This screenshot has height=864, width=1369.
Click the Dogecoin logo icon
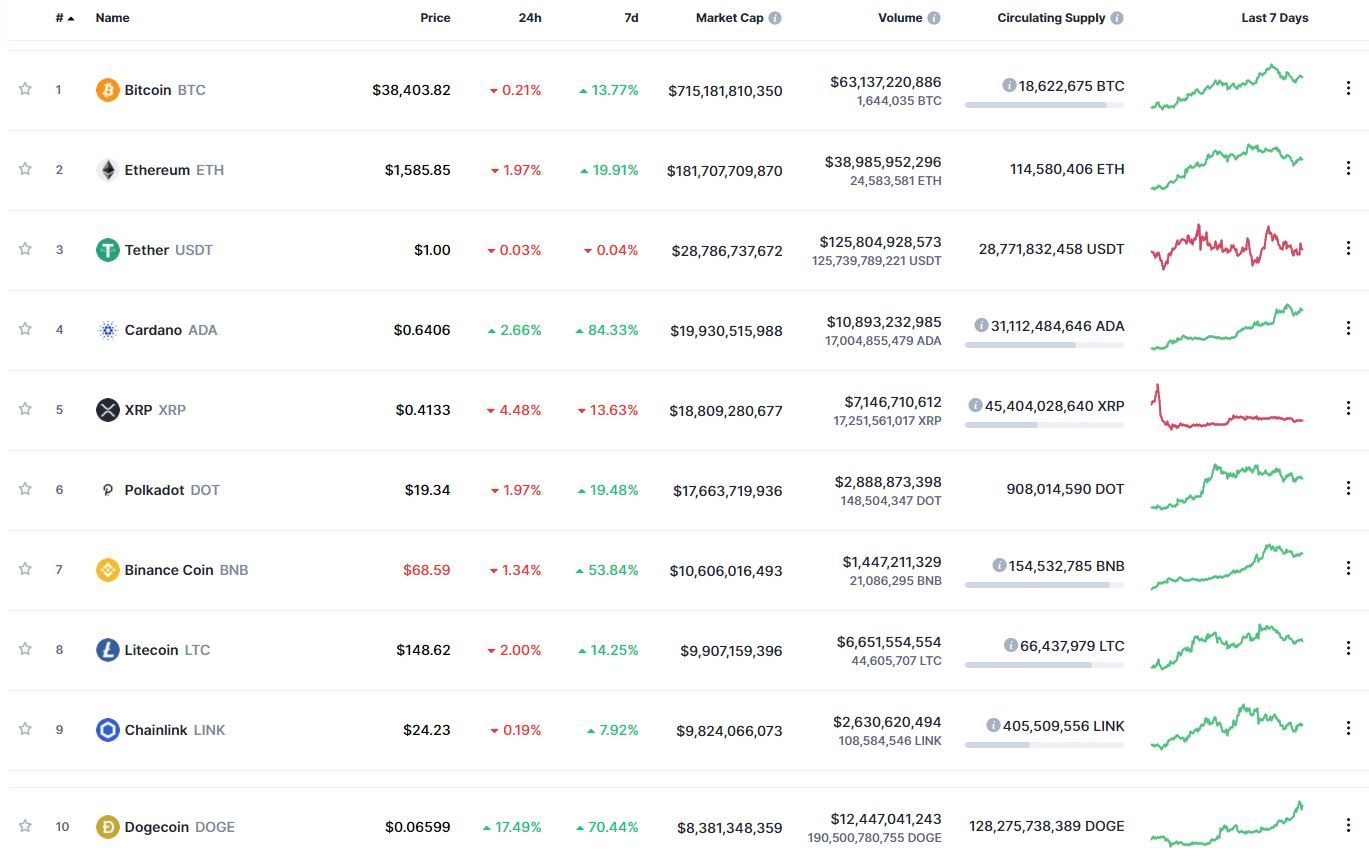coord(107,827)
